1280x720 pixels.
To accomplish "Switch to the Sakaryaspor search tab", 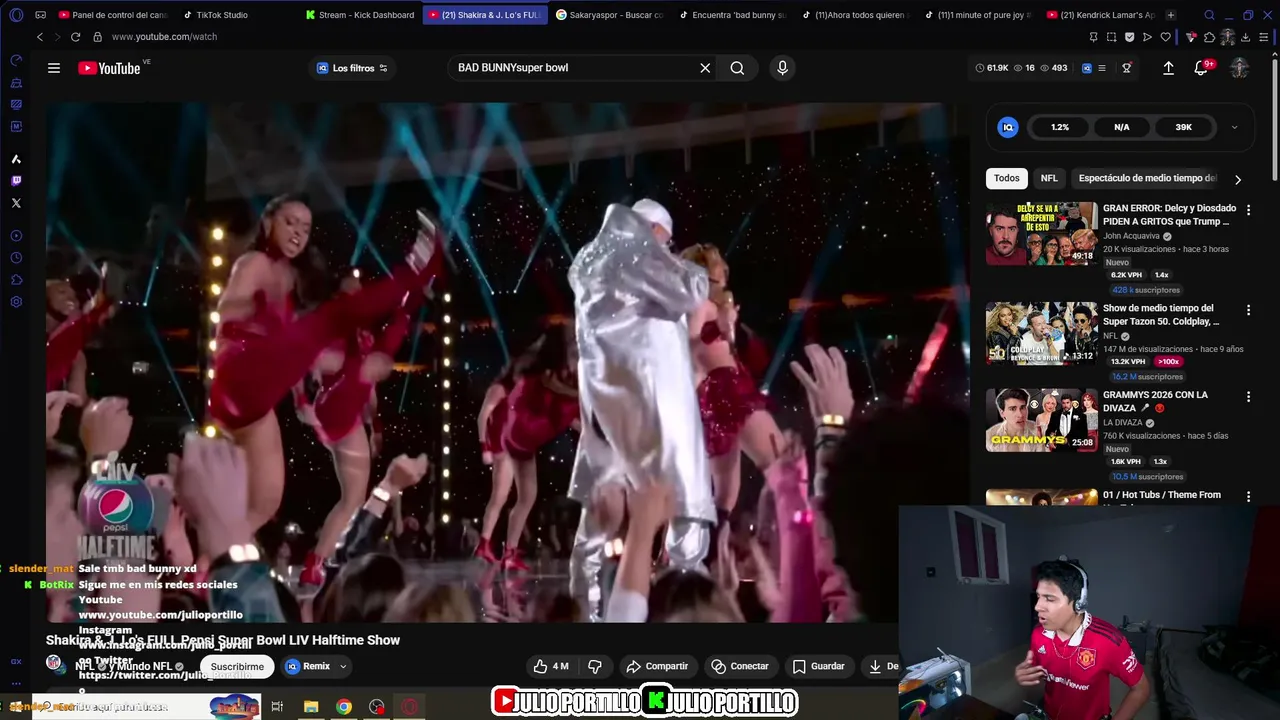I will pyautogui.click(x=609, y=15).
